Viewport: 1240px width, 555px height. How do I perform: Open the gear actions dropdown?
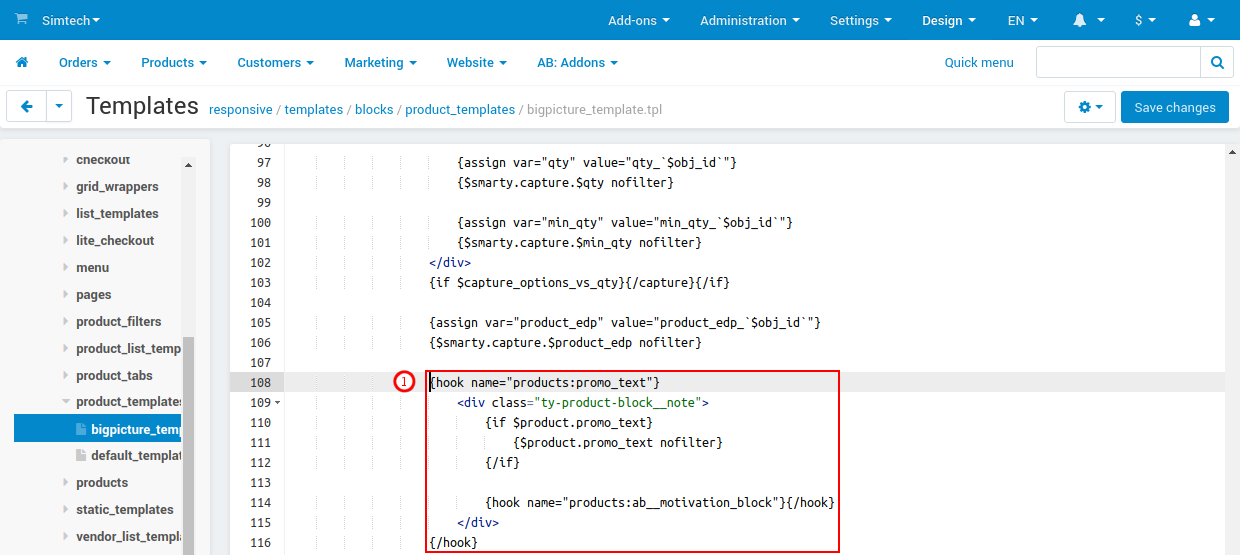coord(1090,107)
